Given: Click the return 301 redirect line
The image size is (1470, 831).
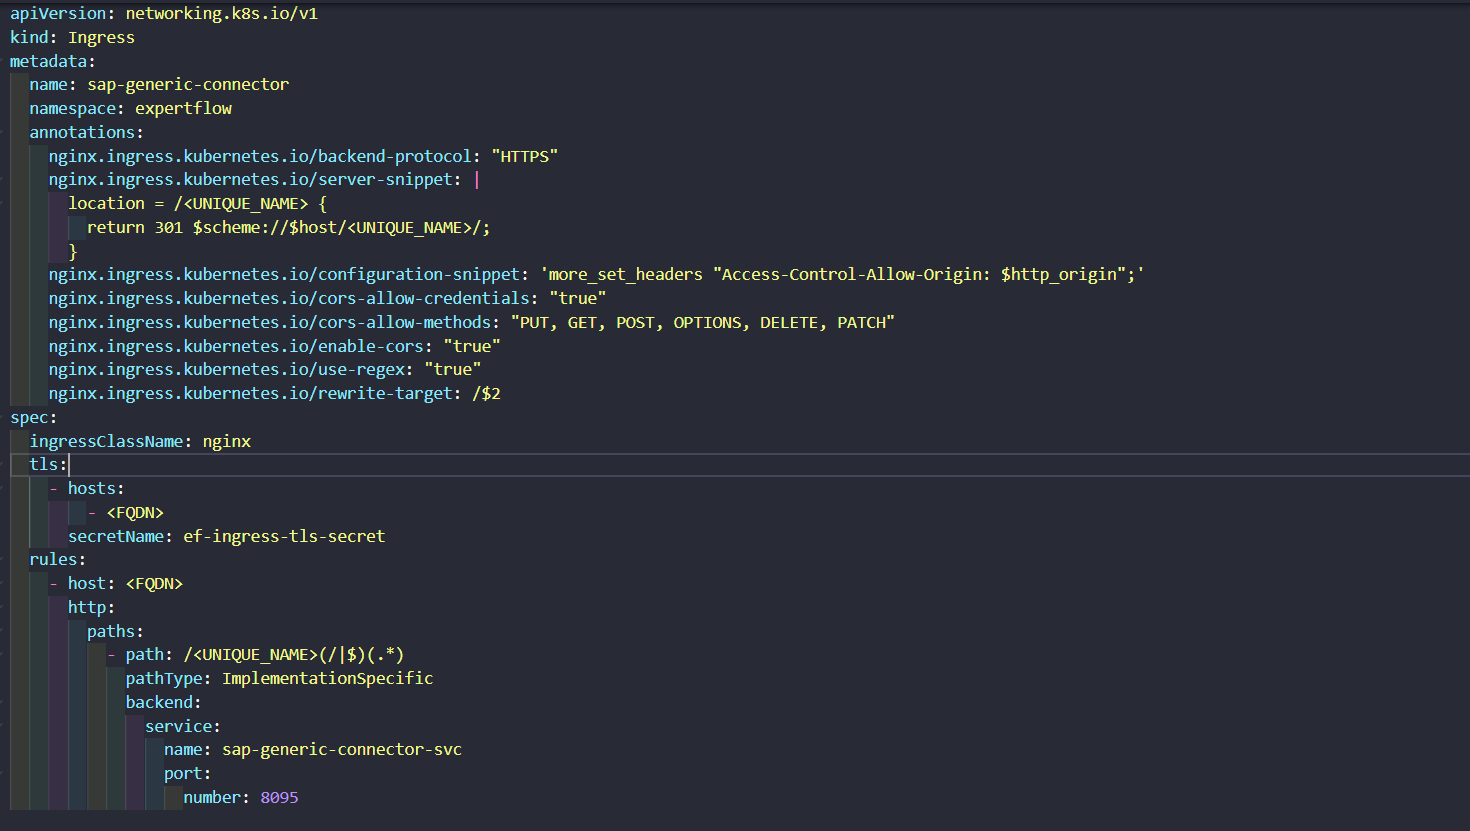Looking at the screenshot, I should click(x=288, y=228).
